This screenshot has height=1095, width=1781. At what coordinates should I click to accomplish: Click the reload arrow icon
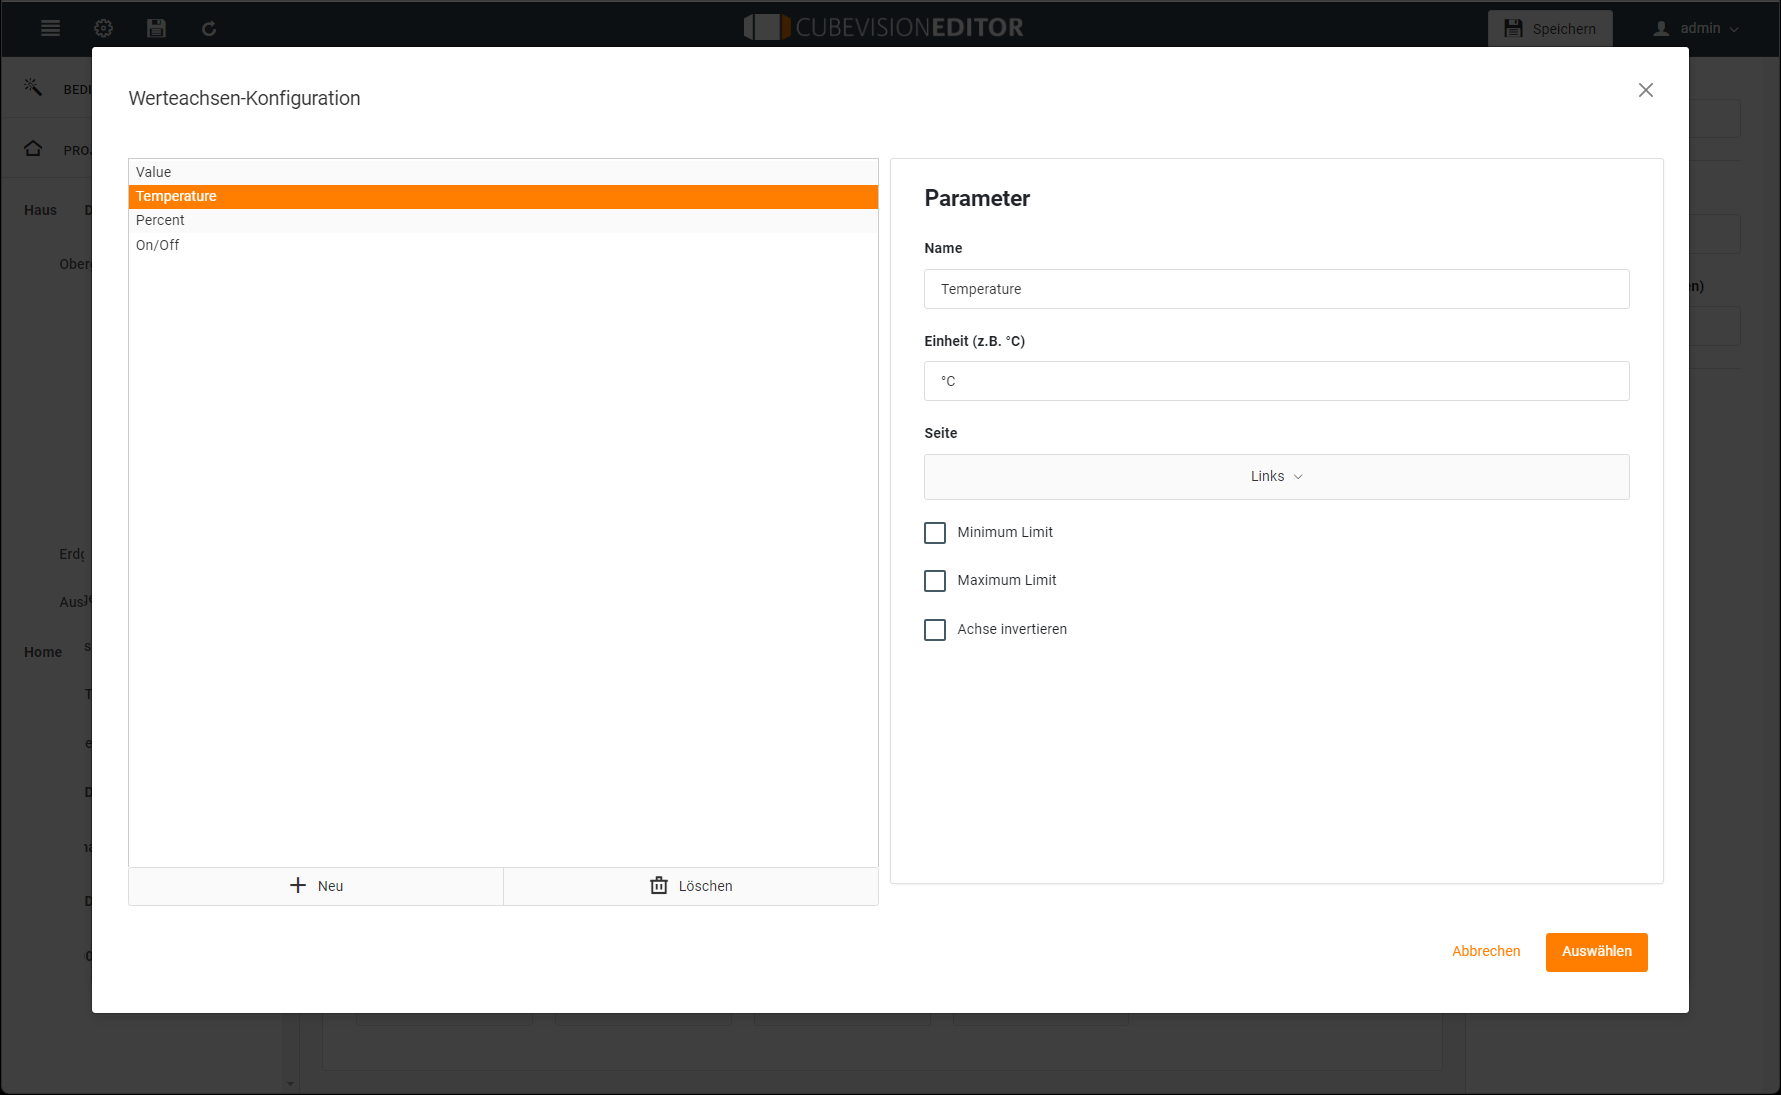209,28
